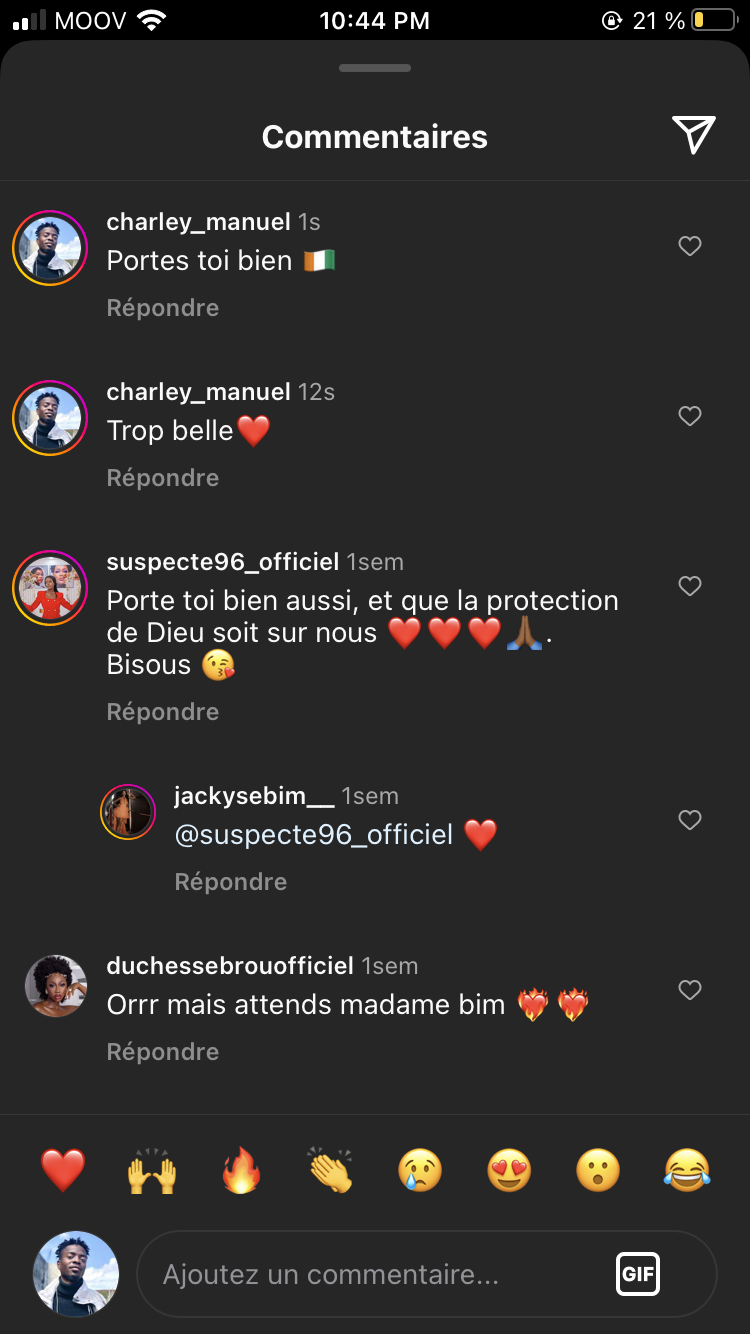The image size is (750, 1334).
Task: Insert the heart-eyes emoji
Action: point(508,1170)
